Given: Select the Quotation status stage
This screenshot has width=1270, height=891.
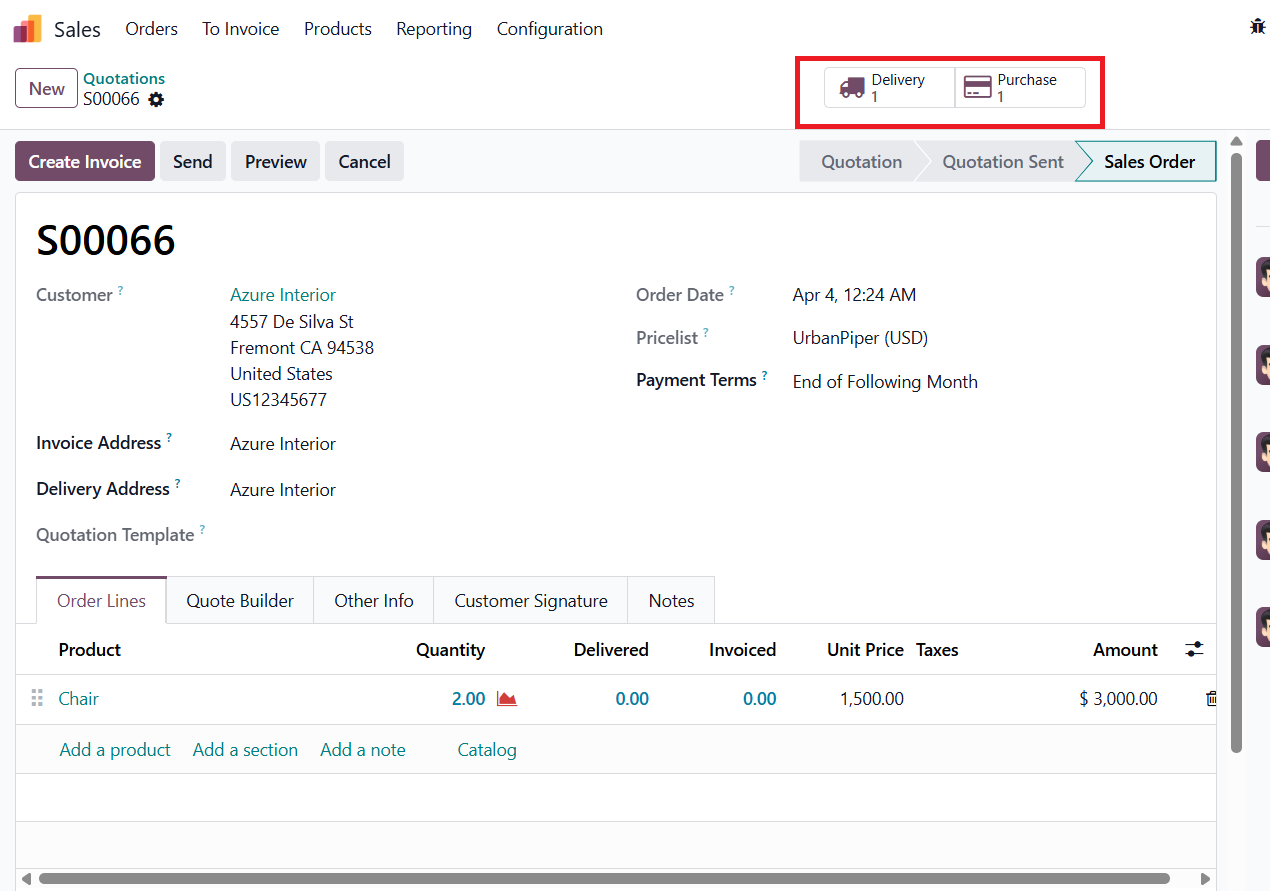Looking at the screenshot, I should pos(861,162).
